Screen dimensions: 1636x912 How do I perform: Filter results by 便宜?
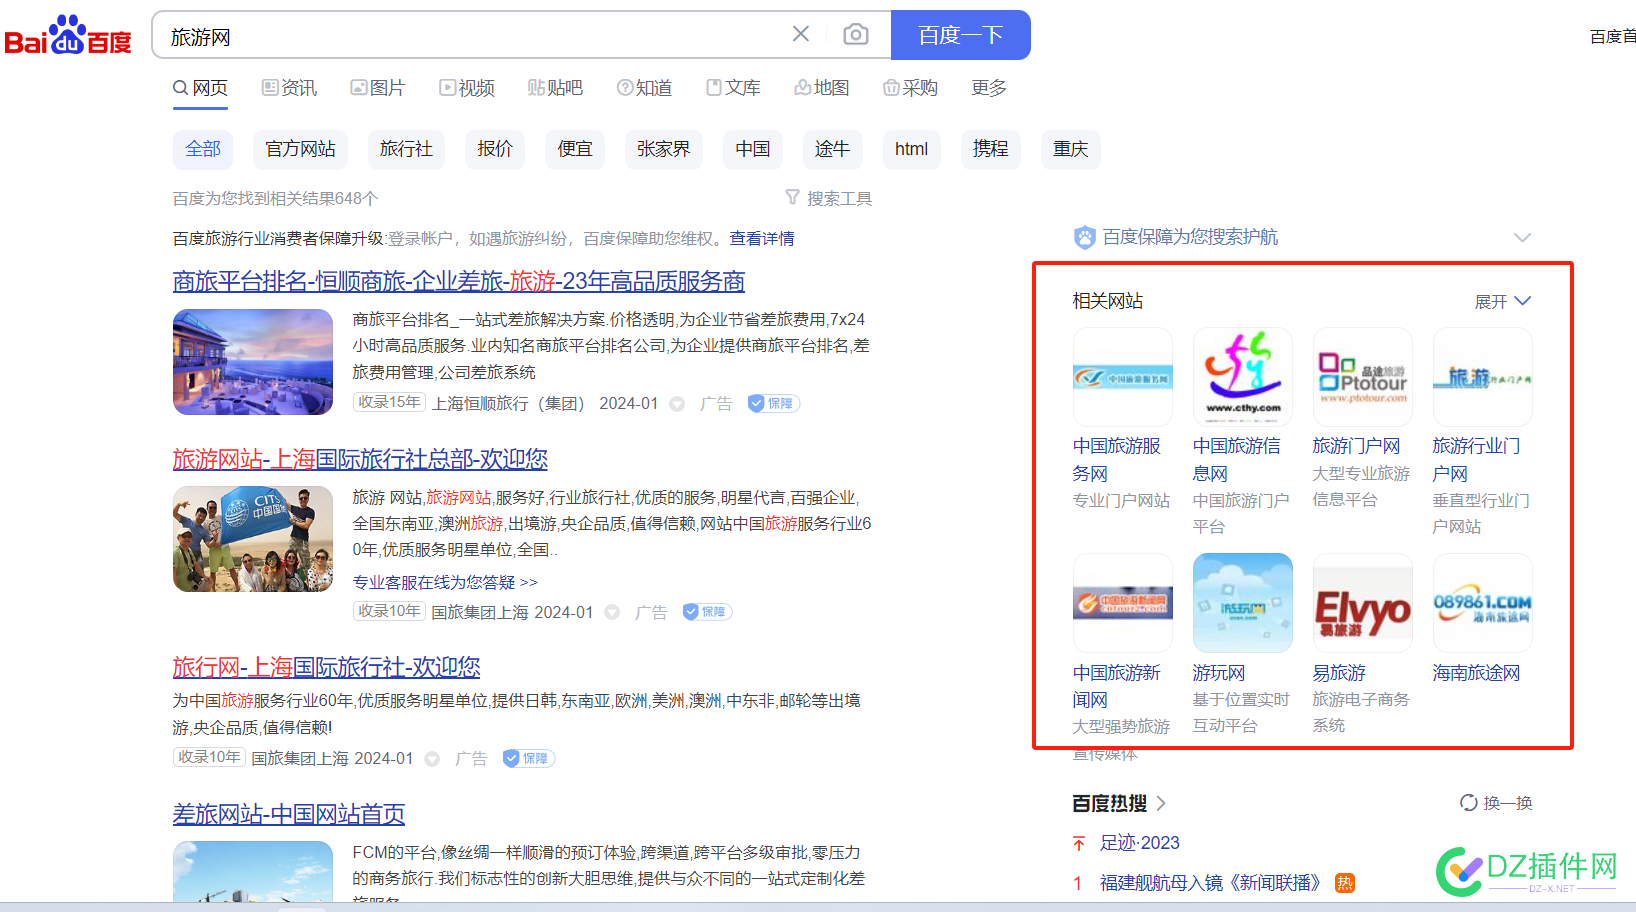click(575, 149)
